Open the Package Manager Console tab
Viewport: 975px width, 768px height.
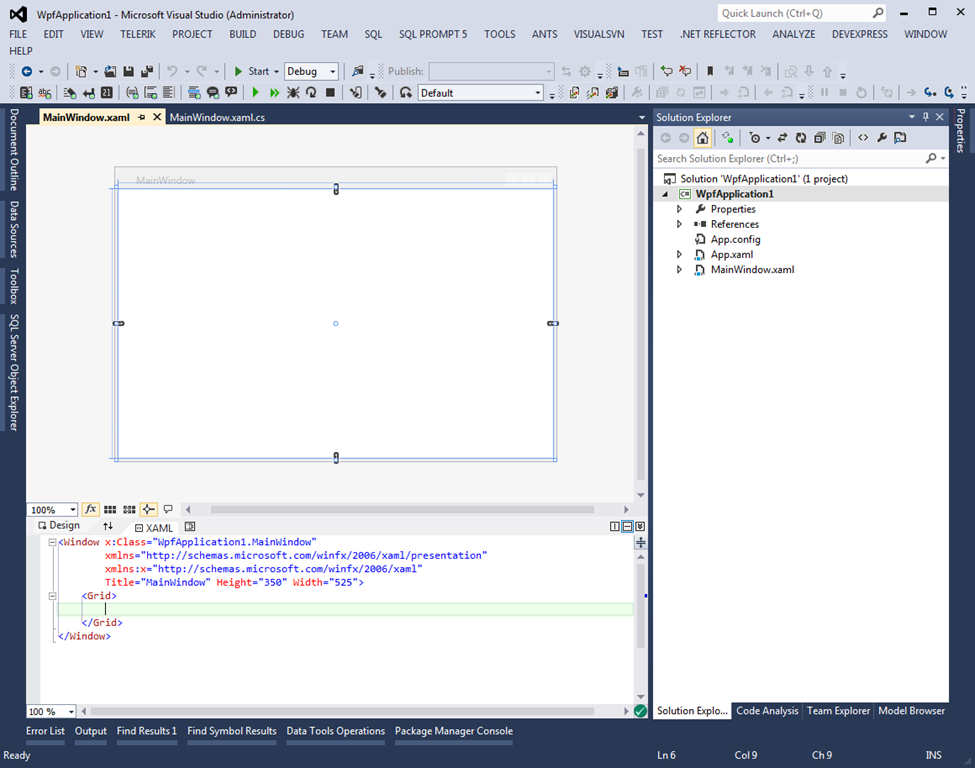click(453, 731)
